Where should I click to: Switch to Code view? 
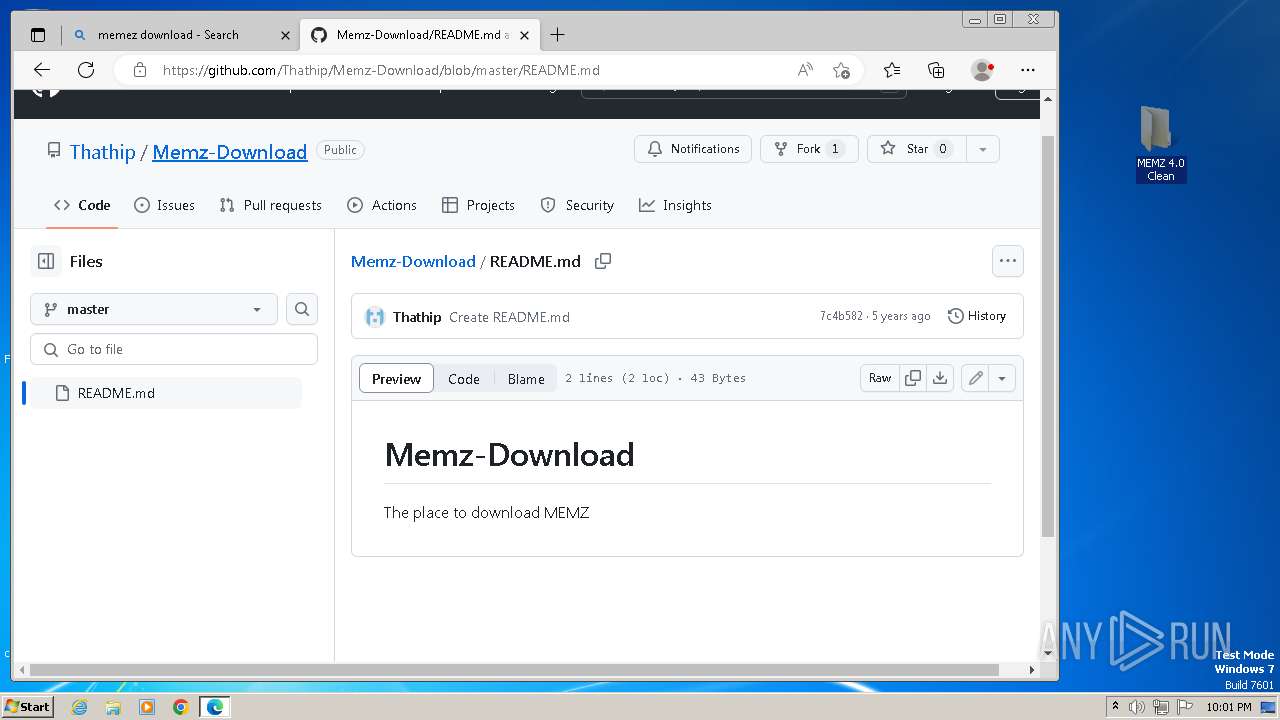(464, 378)
